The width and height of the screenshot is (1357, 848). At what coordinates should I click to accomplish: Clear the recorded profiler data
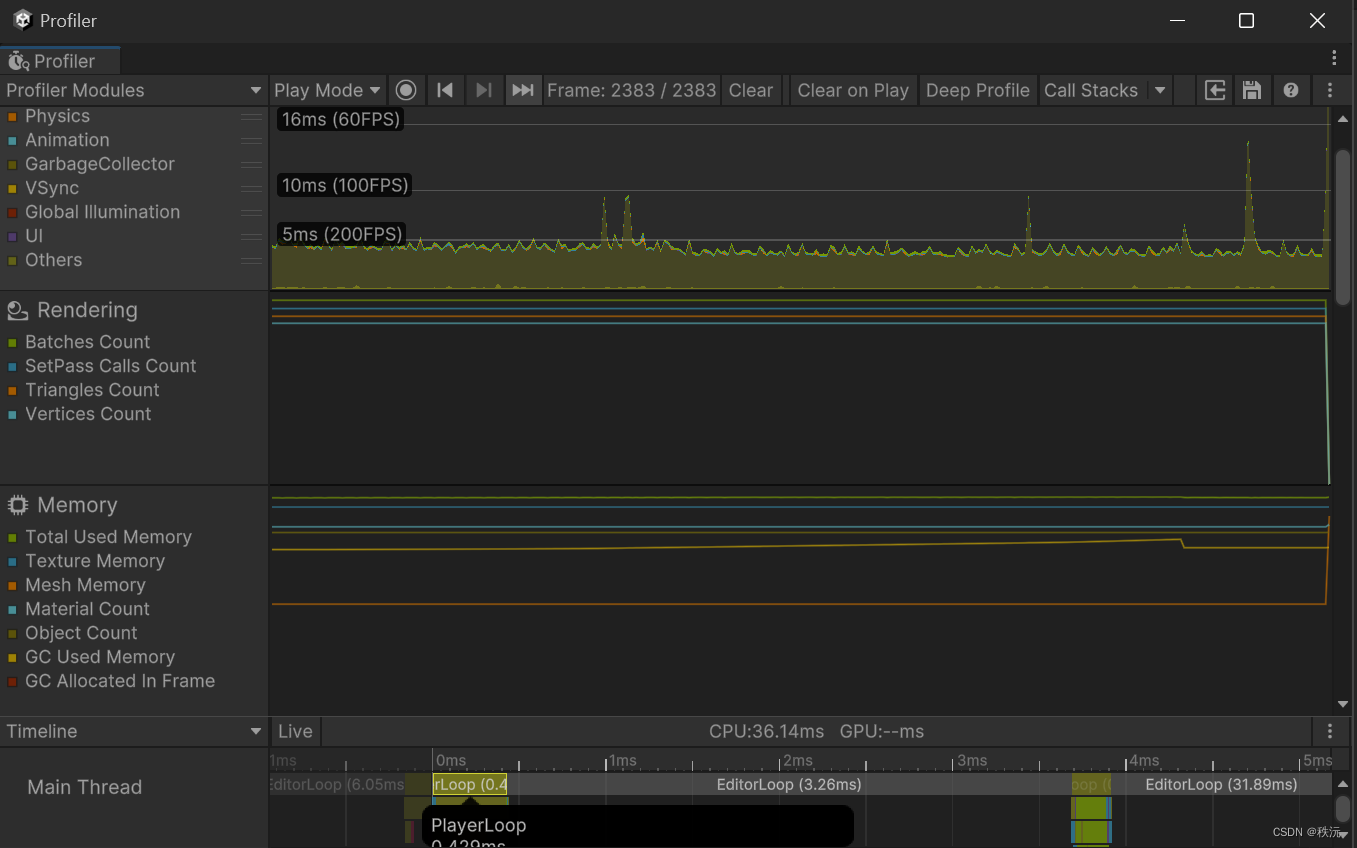tap(751, 90)
